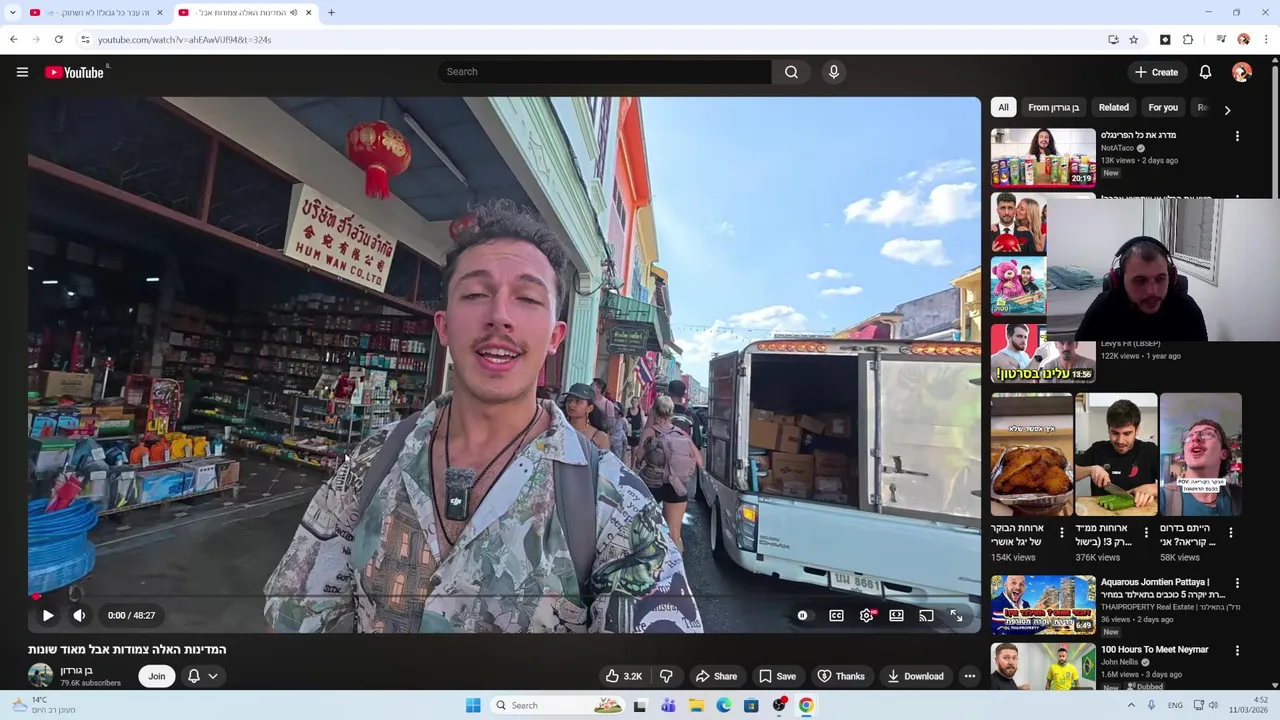Start voice search with the microphone
Image resolution: width=1280 pixels, height=720 pixels.
(x=833, y=72)
